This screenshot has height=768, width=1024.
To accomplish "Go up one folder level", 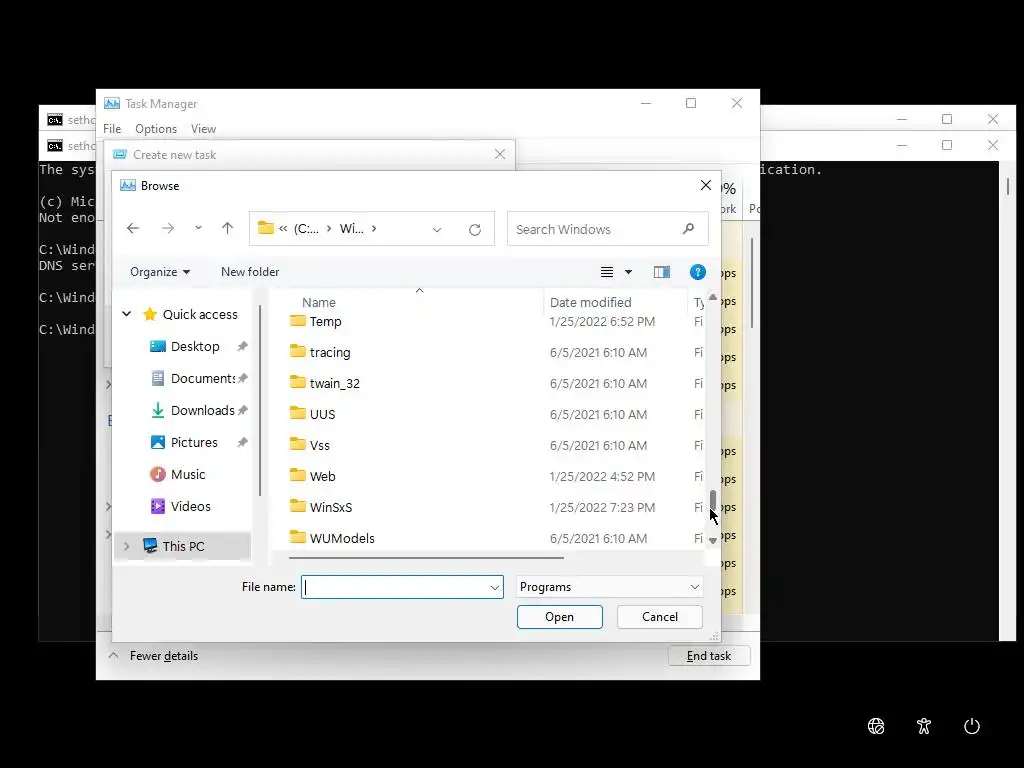I will (x=227, y=229).
